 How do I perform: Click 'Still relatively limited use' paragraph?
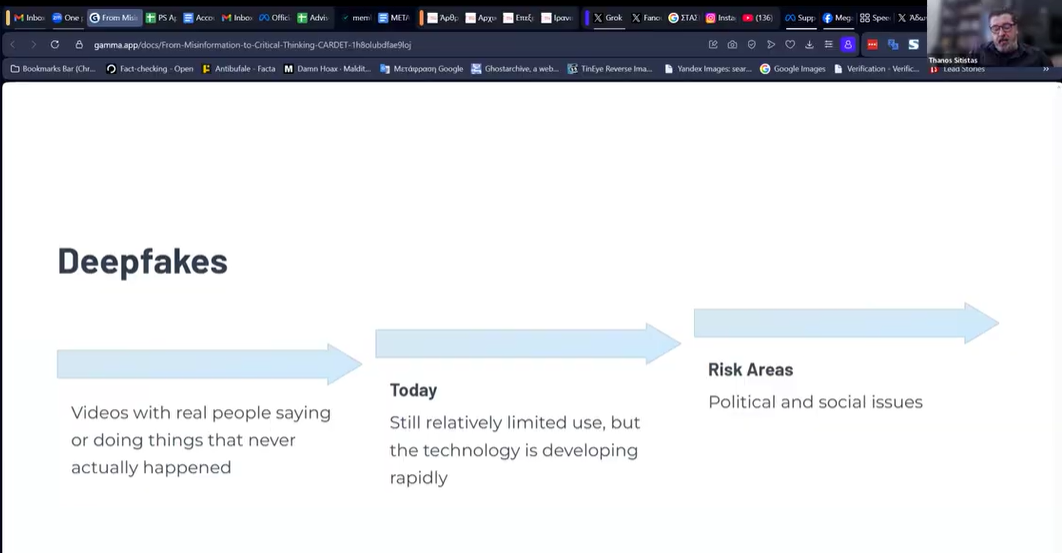coord(515,450)
